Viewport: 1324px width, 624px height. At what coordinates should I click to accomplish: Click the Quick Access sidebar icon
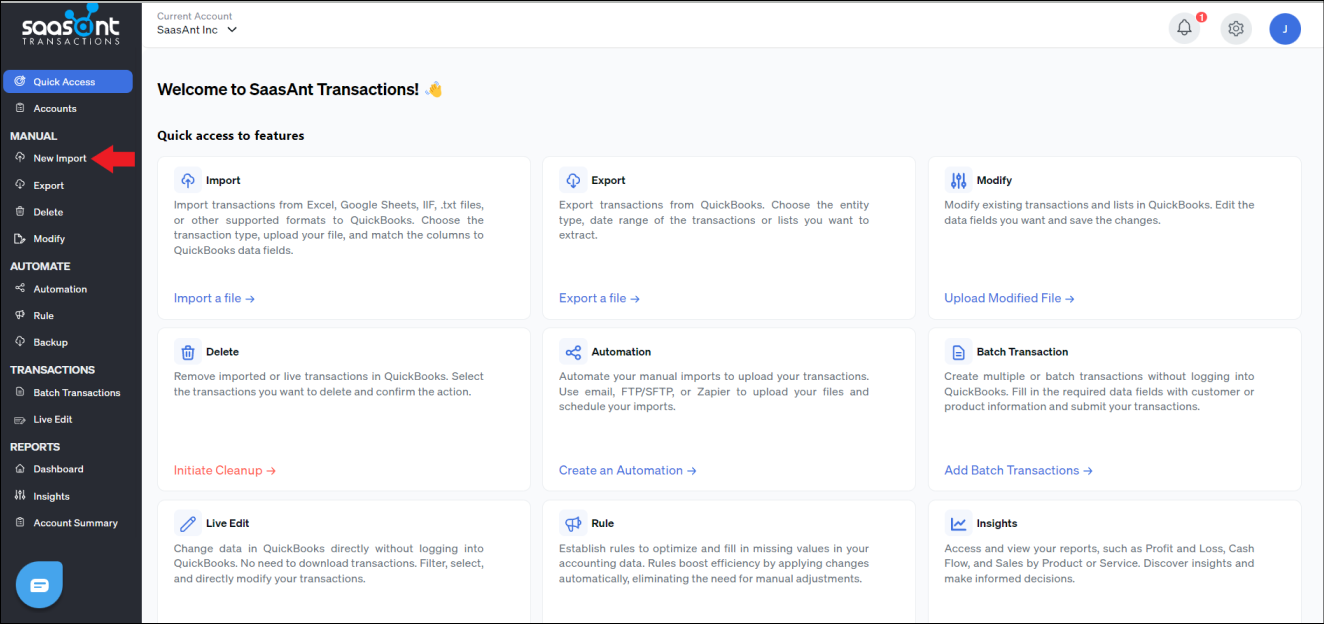click(20, 81)
